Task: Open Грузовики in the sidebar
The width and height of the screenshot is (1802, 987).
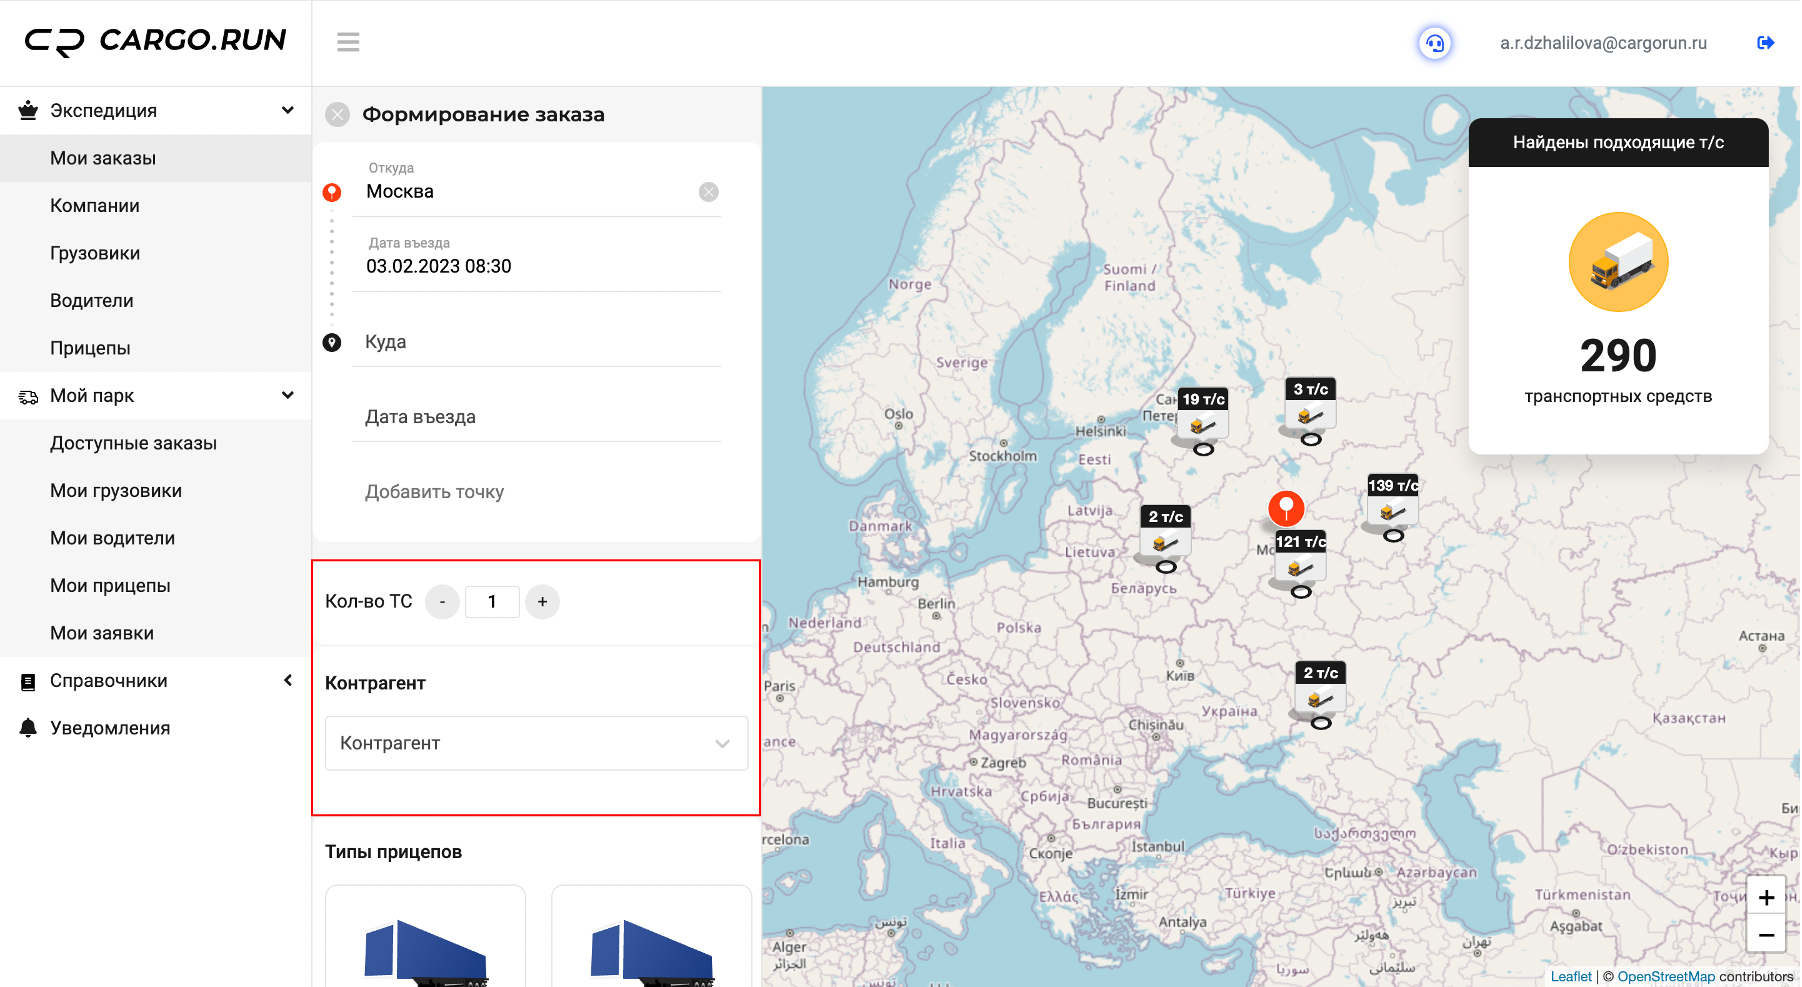Action: [x=95, y=253]
